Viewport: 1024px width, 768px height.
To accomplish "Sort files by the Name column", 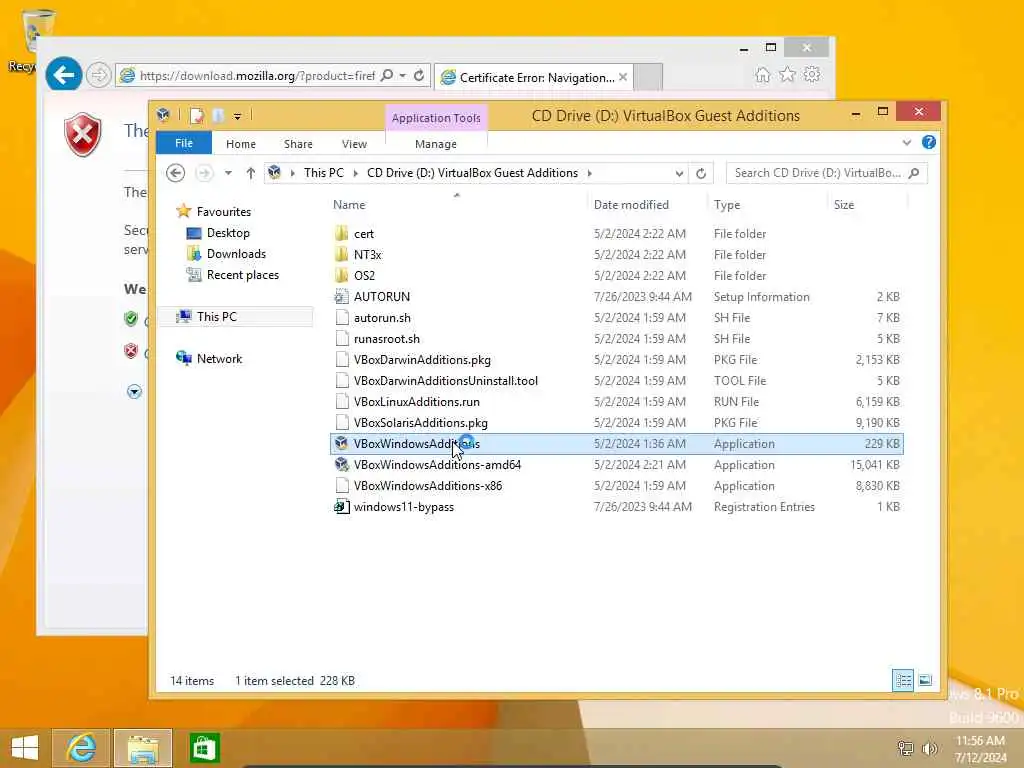I will point(349,205).
